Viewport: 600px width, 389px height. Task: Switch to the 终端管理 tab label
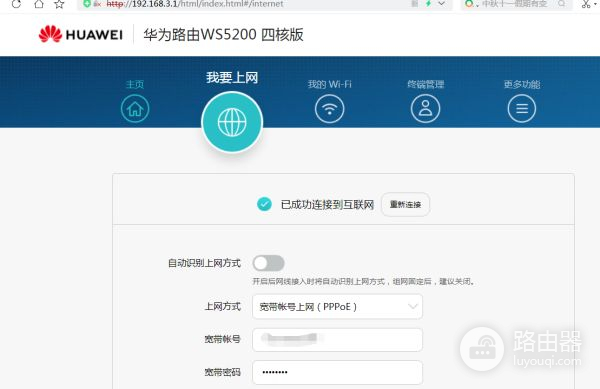(426, 84)
